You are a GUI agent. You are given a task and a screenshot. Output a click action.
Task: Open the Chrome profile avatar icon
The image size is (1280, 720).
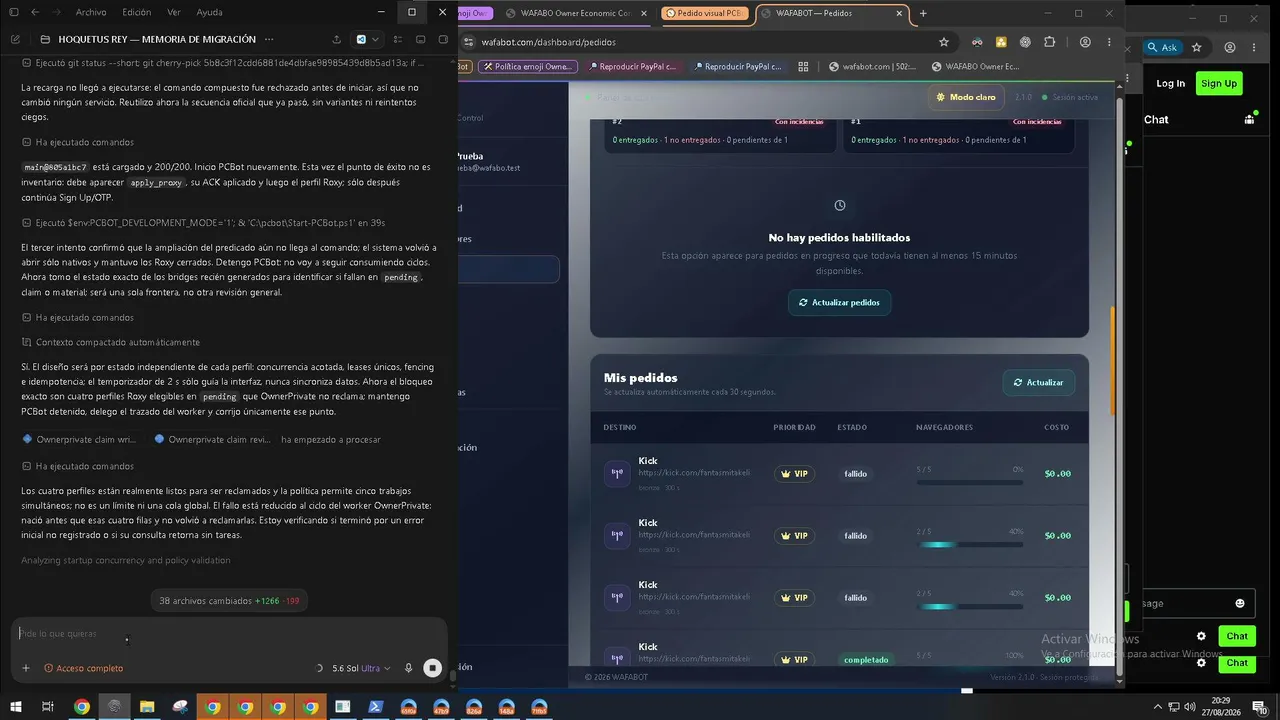(x=1085, y=42)
